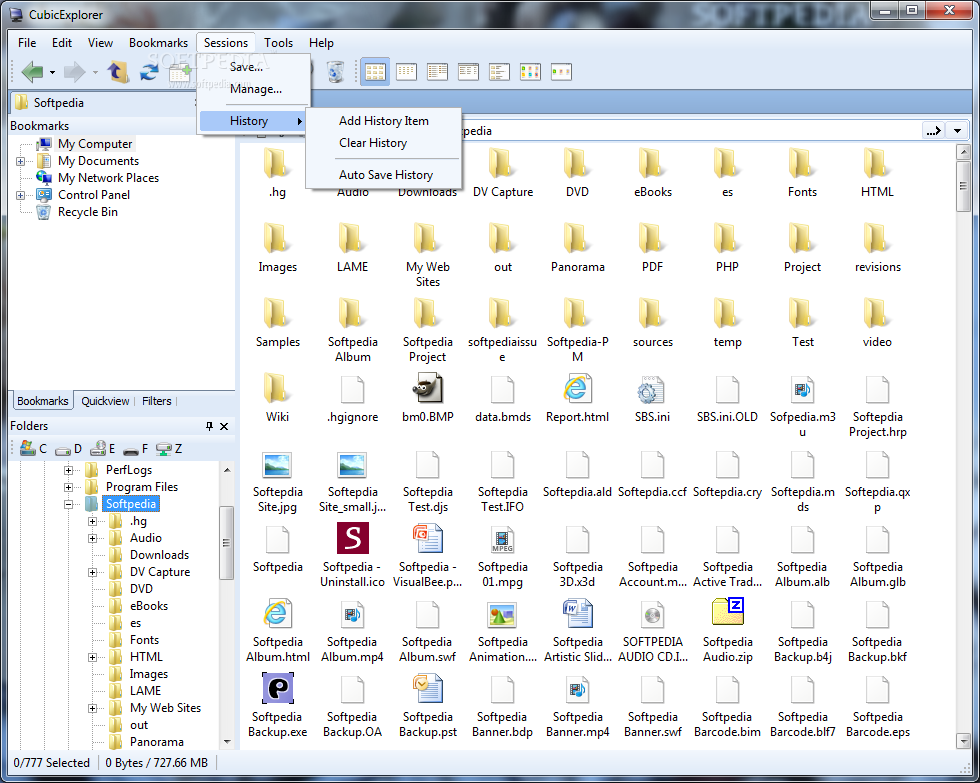Open Back button history dropdown
The image size is (980, 783).
(x=52, y=72)
